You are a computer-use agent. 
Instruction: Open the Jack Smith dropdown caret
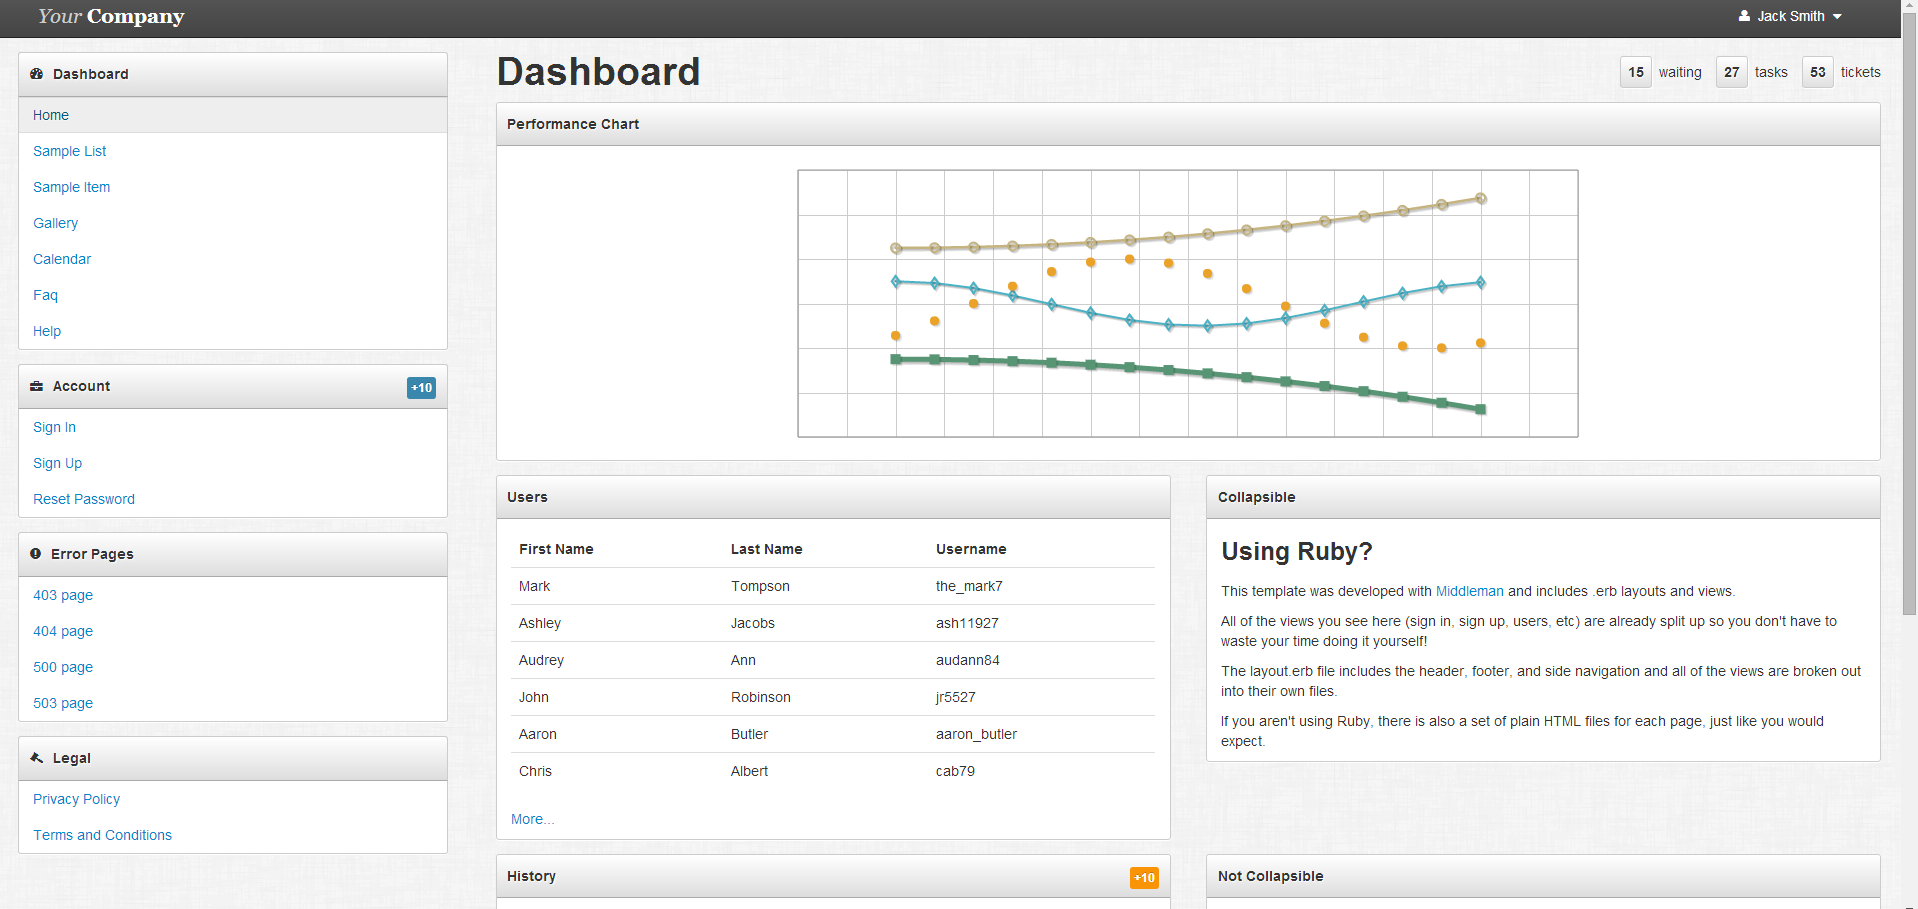pyautogui.click(x=1837, y=17)
